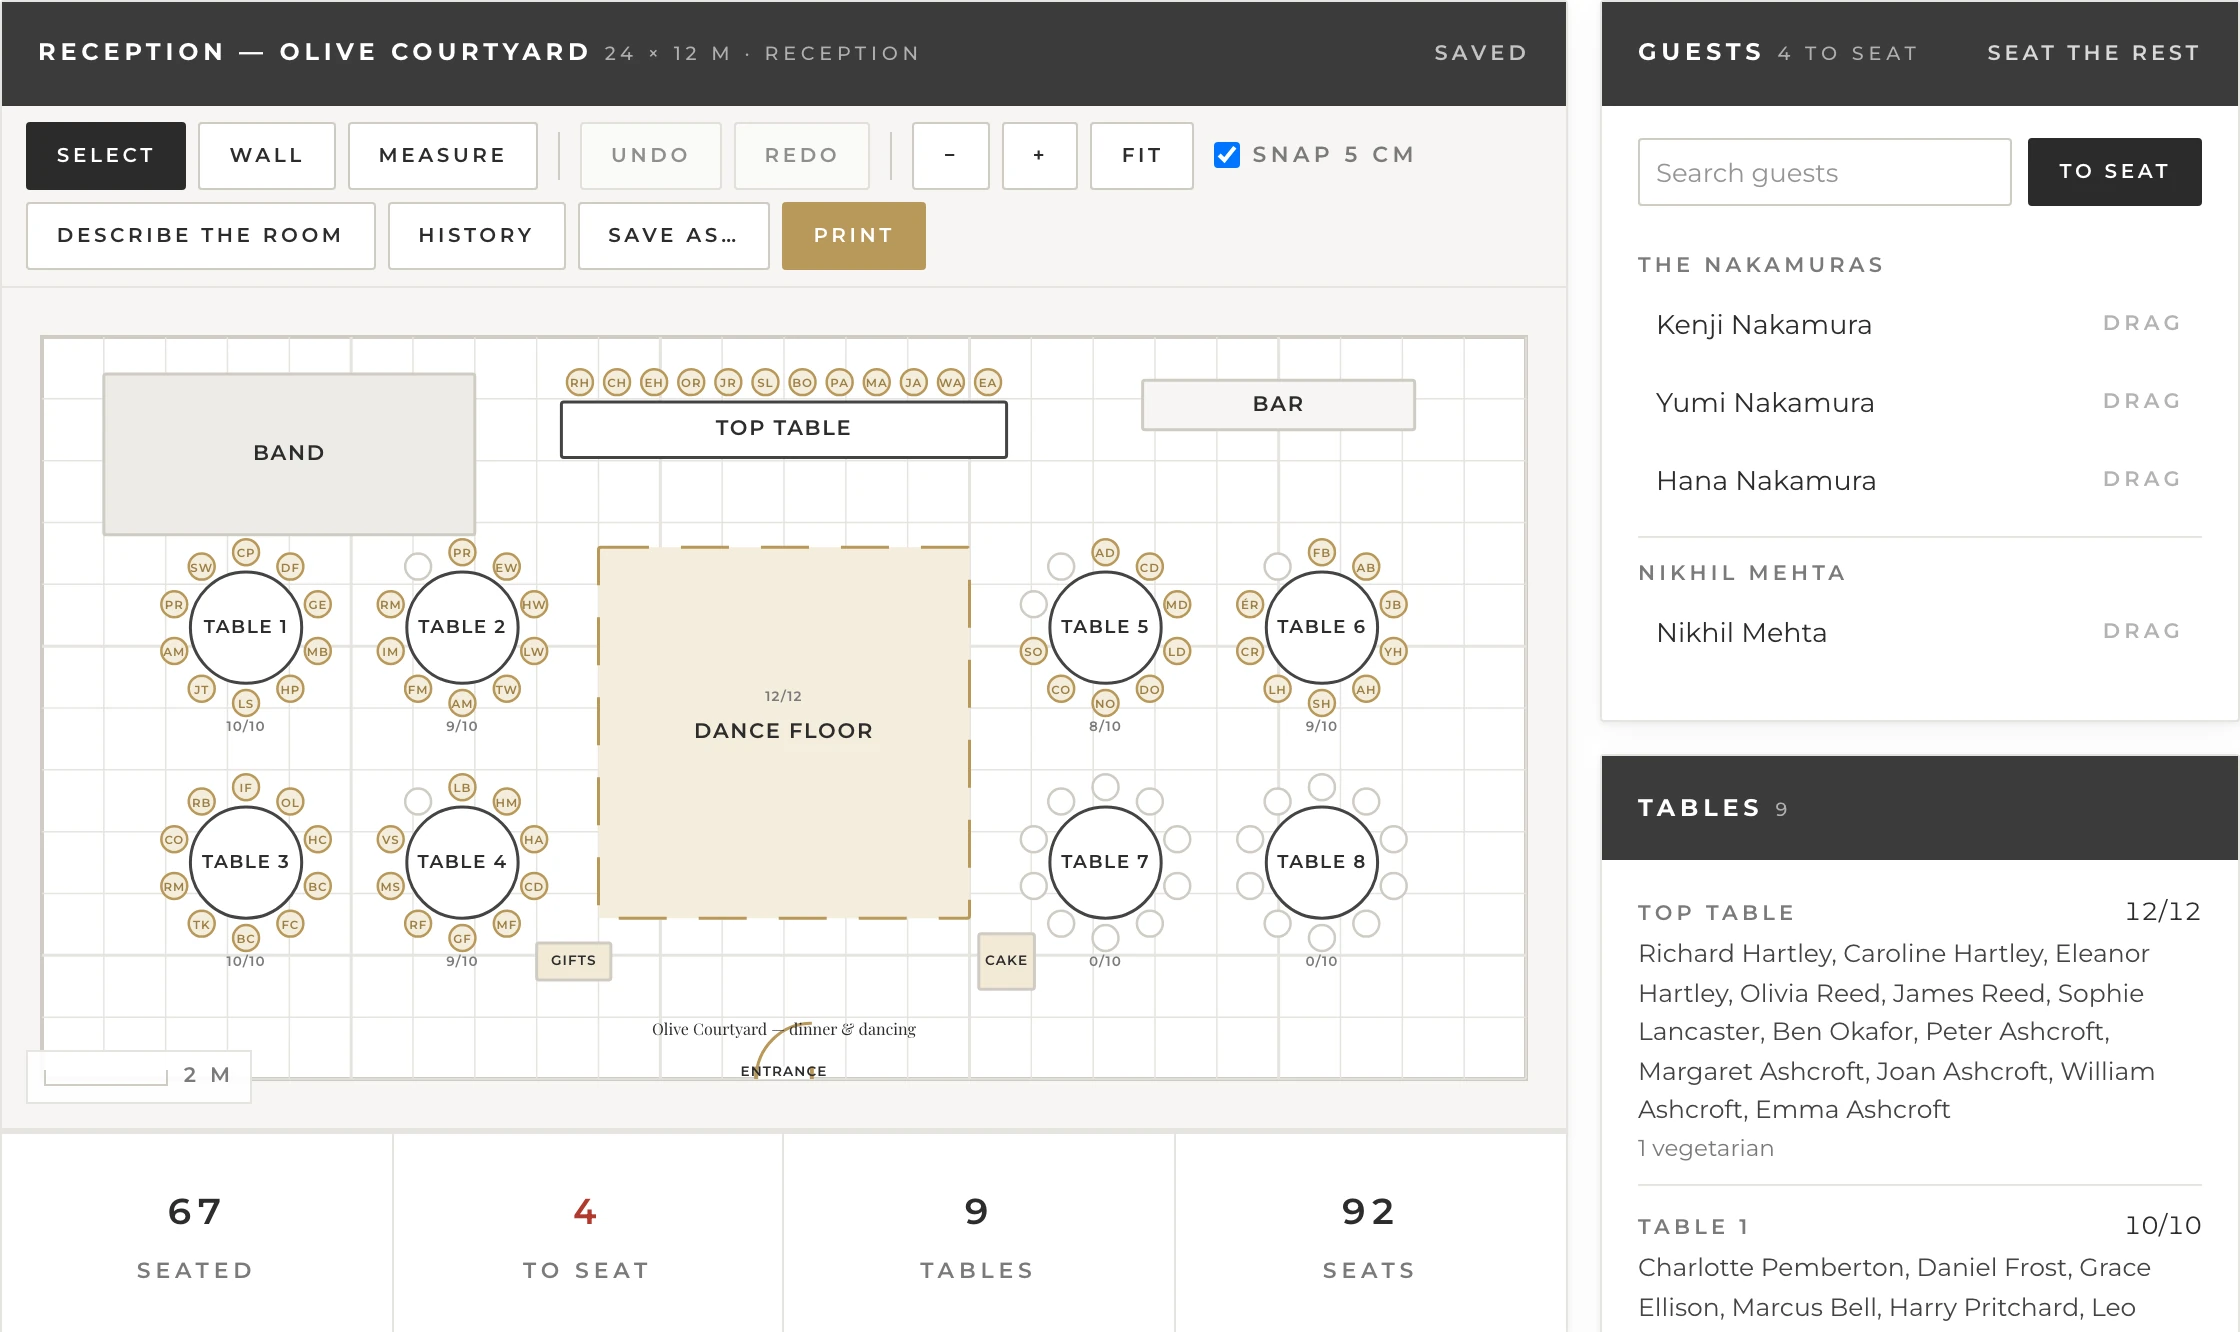The image size is (2240, 1332).
Task: Select empty round Table 7
Action: [1105, 862]
